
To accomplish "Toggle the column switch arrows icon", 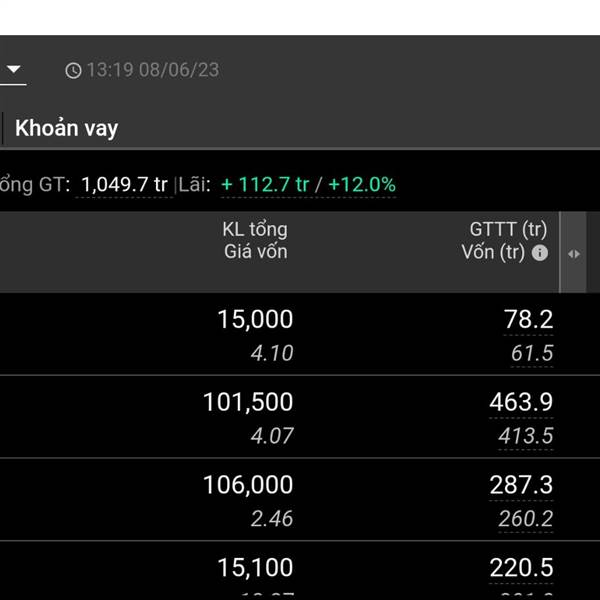I will [x=574, y=254].
